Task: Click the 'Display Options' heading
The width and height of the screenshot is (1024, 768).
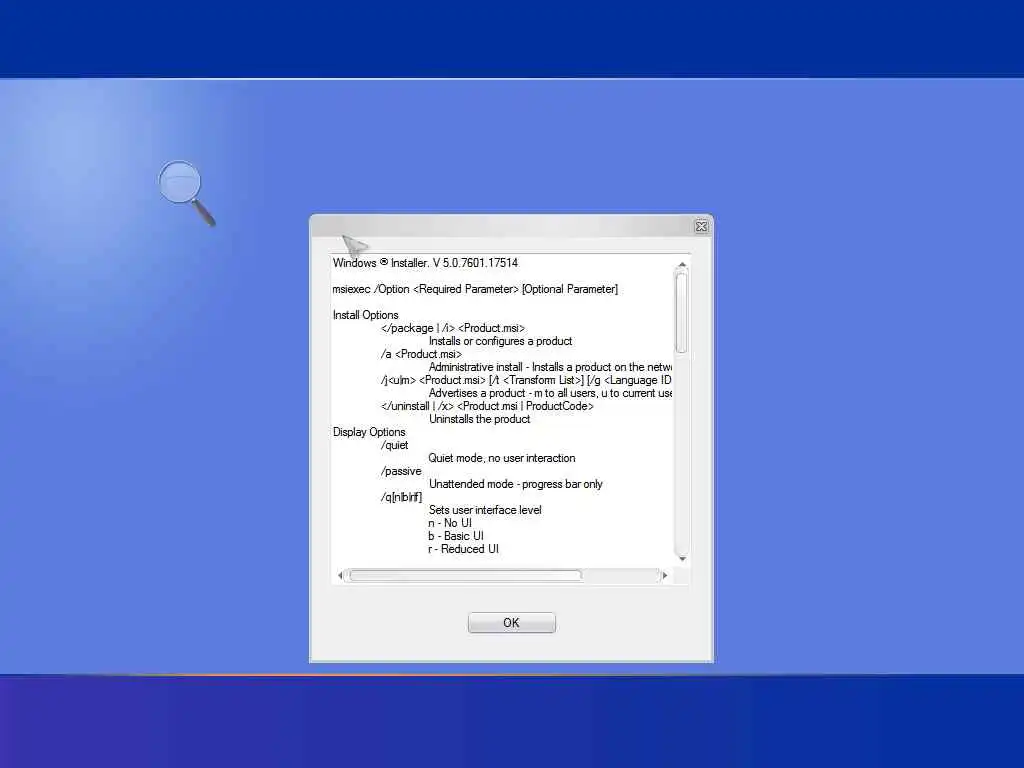Action: click(369, 432)
